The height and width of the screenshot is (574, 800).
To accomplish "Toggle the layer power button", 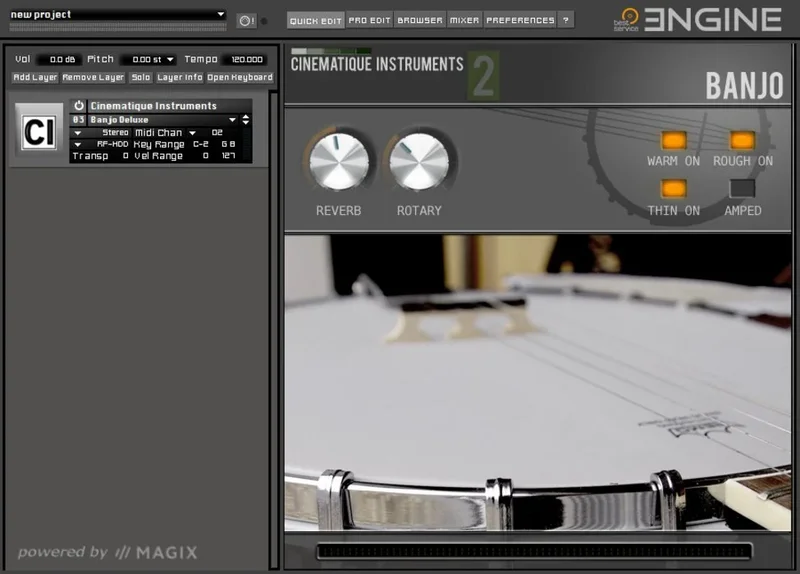I will click(x=79, y=106).
